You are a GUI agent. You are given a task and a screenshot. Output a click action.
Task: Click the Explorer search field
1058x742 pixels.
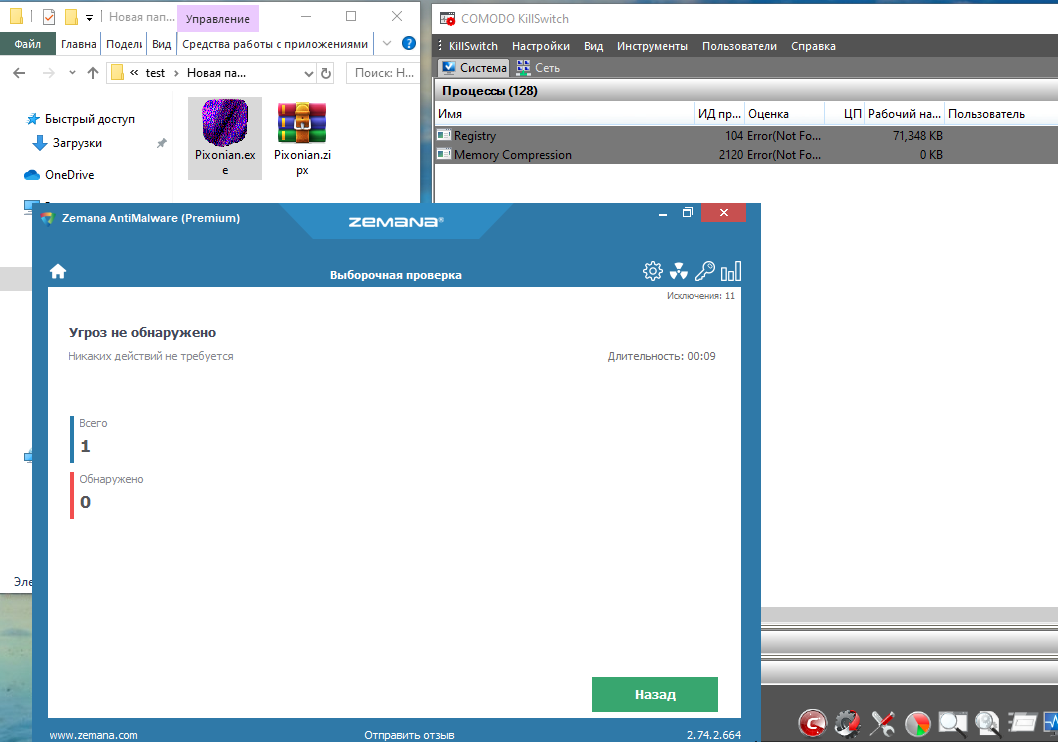(383, 73)
